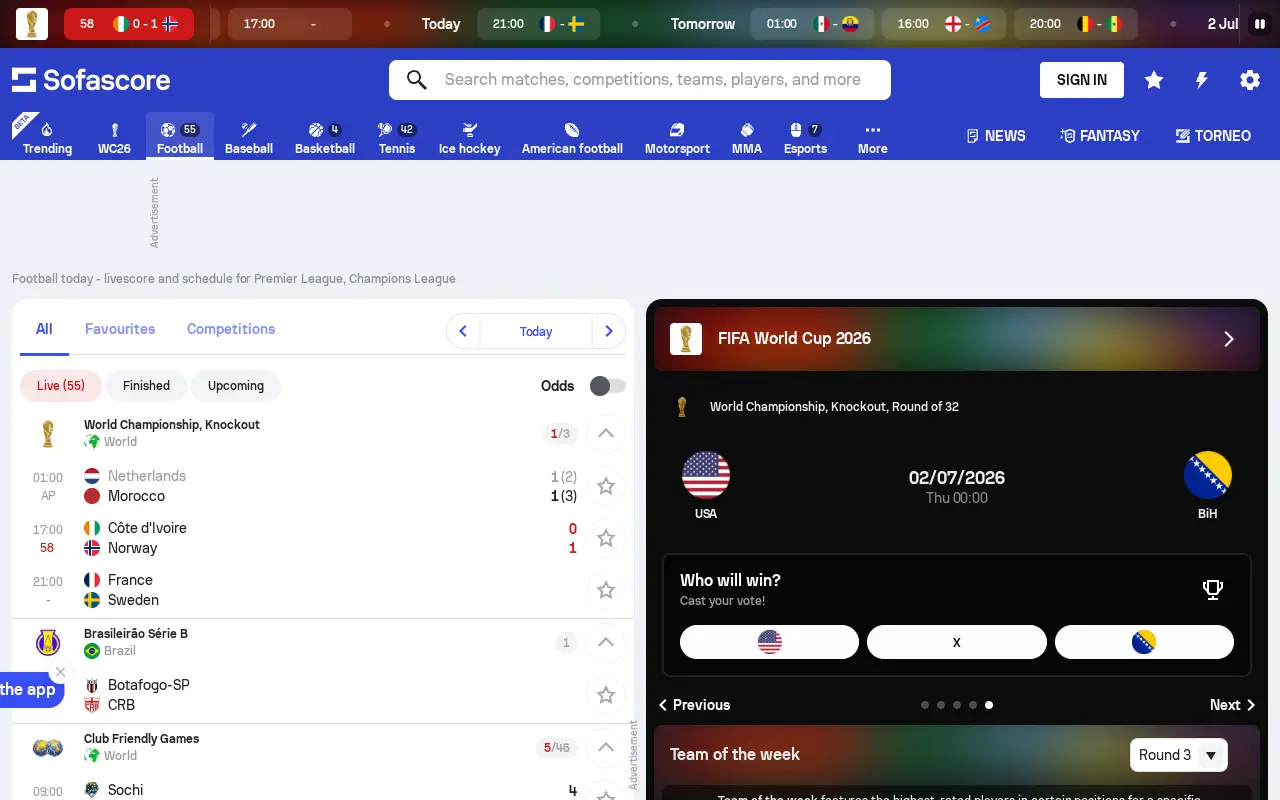
Task: Filter matches by Live (55)
Action: [x=61, y=385]
